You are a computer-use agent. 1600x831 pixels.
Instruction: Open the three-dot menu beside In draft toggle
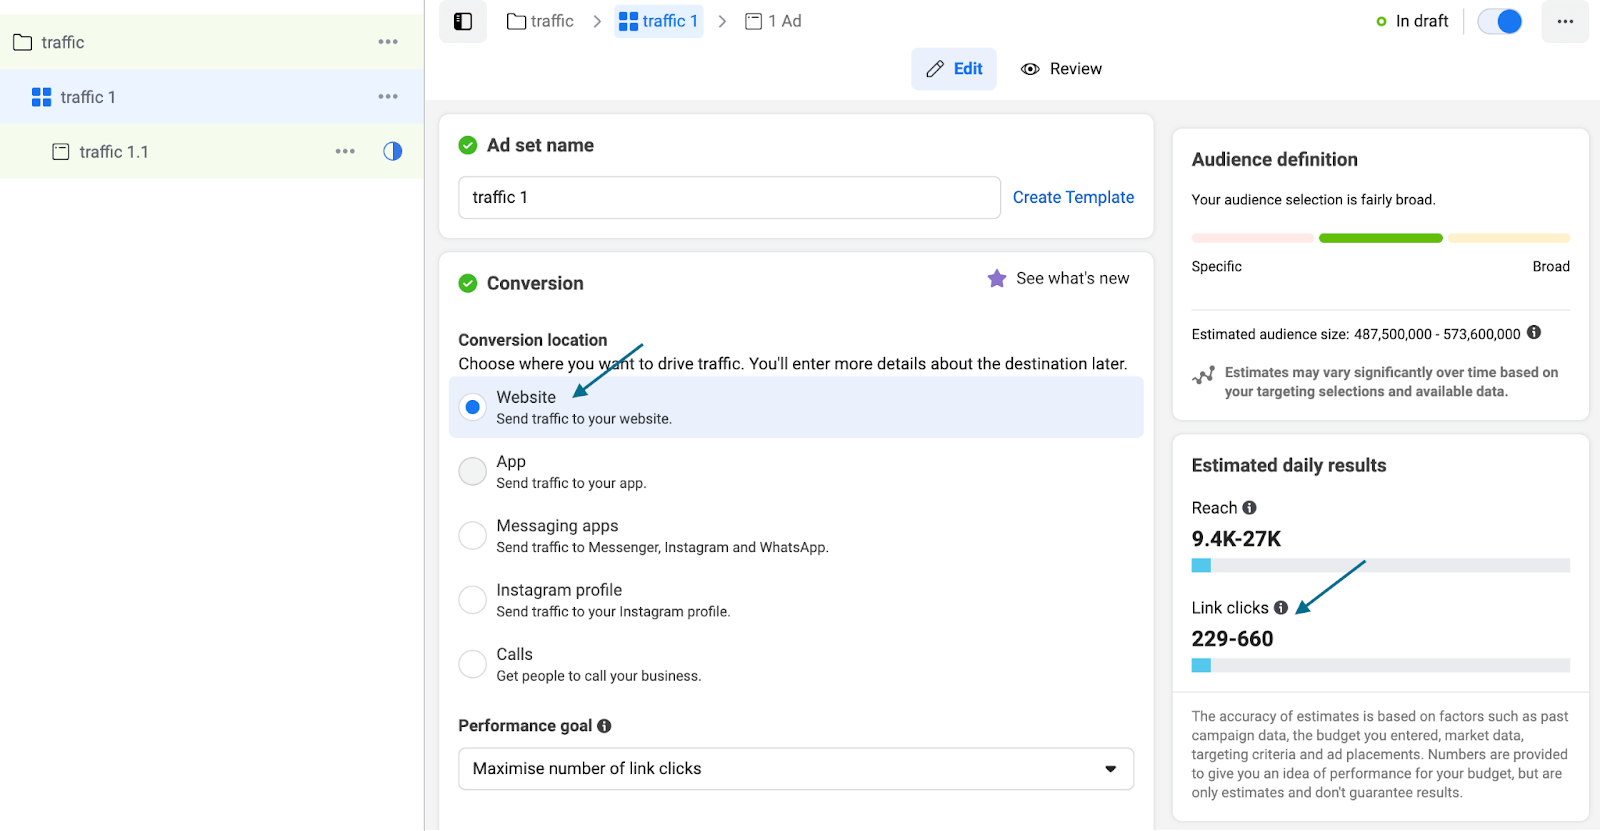1565,21
